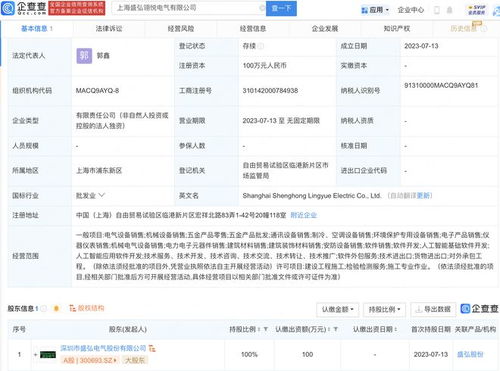The height and width of the screenshot is (371, 500).
Task: Expand the A股 | 300693.SZ stock tag
Action: coord(90,360)
